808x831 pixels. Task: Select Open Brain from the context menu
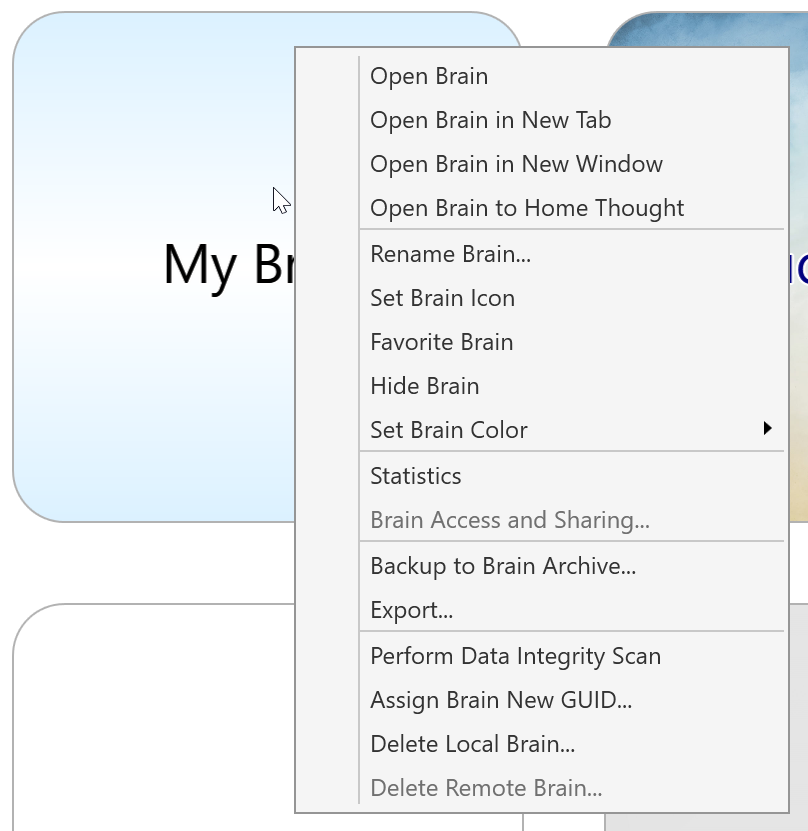click(x=429, y=77)
